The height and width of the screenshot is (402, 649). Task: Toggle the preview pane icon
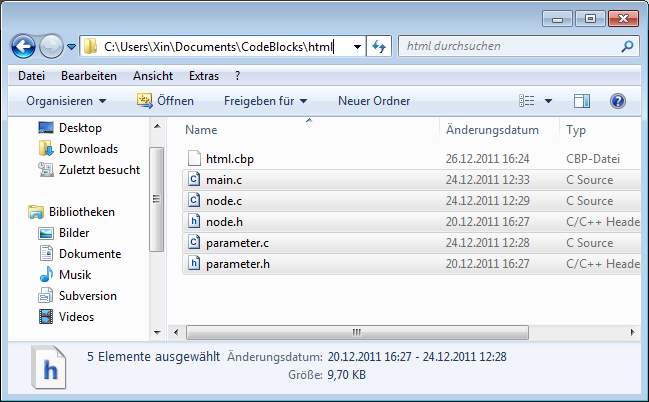coord(582,101)
